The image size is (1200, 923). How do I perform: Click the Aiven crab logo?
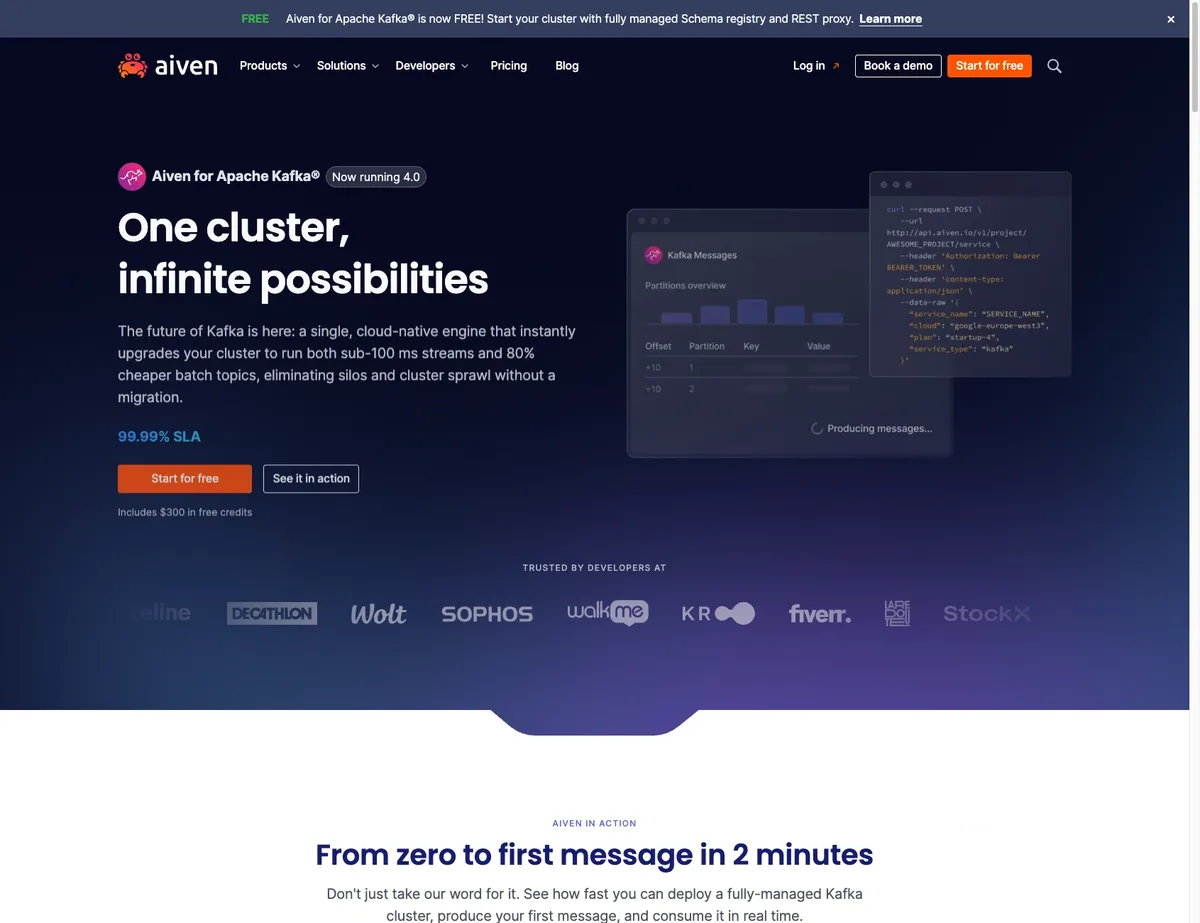pos(167,66)
